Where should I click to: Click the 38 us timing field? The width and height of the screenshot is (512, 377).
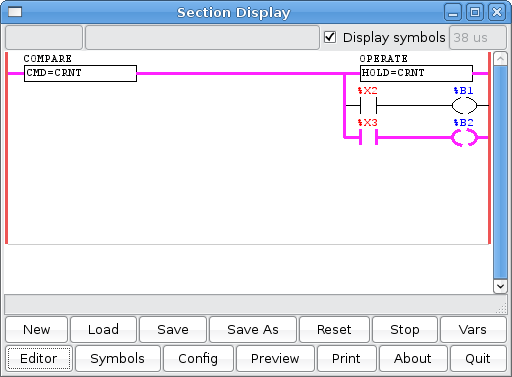click(x=478, y=37)
